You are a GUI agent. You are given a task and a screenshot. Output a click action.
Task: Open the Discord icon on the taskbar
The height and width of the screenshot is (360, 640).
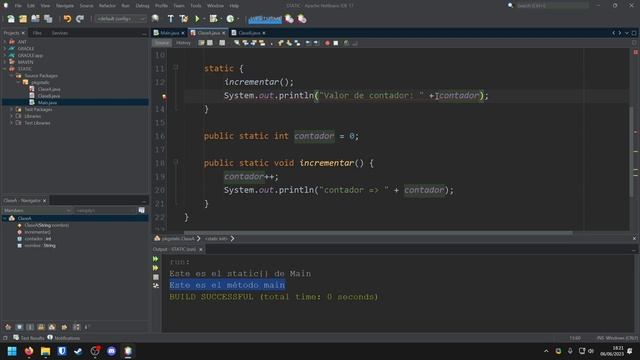(x=111, y=351)
